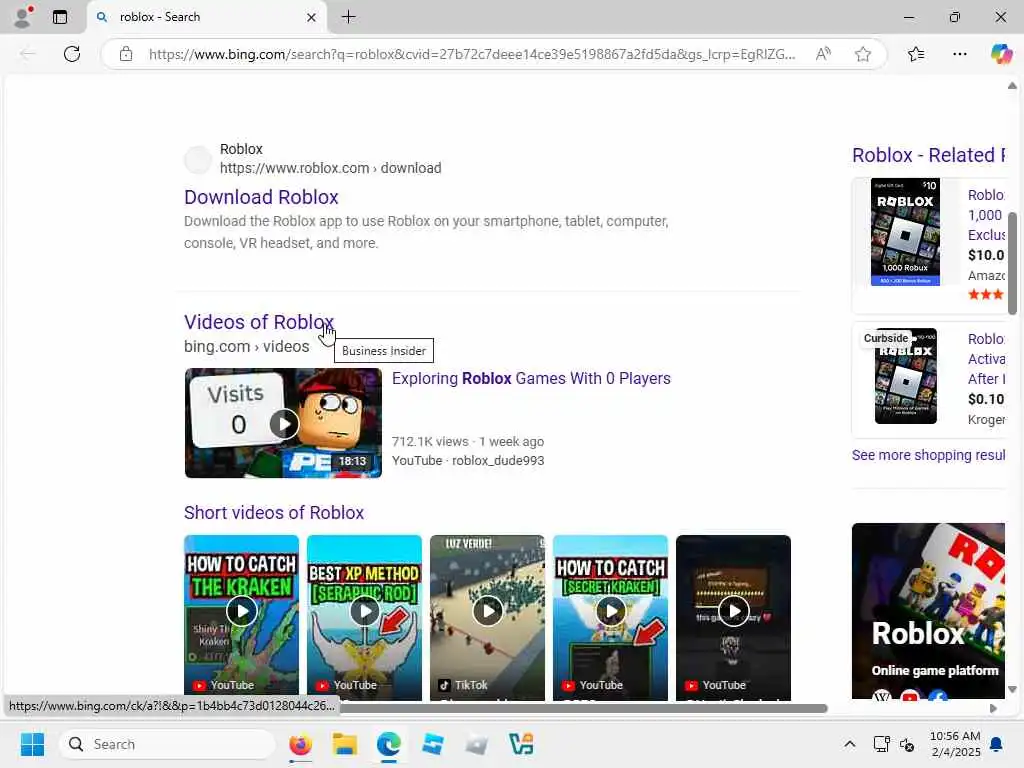Viewport: 1024px width, 768px height.
Task: Open the Curbside Roblox gift card image
Action: (x=905, y=376)
